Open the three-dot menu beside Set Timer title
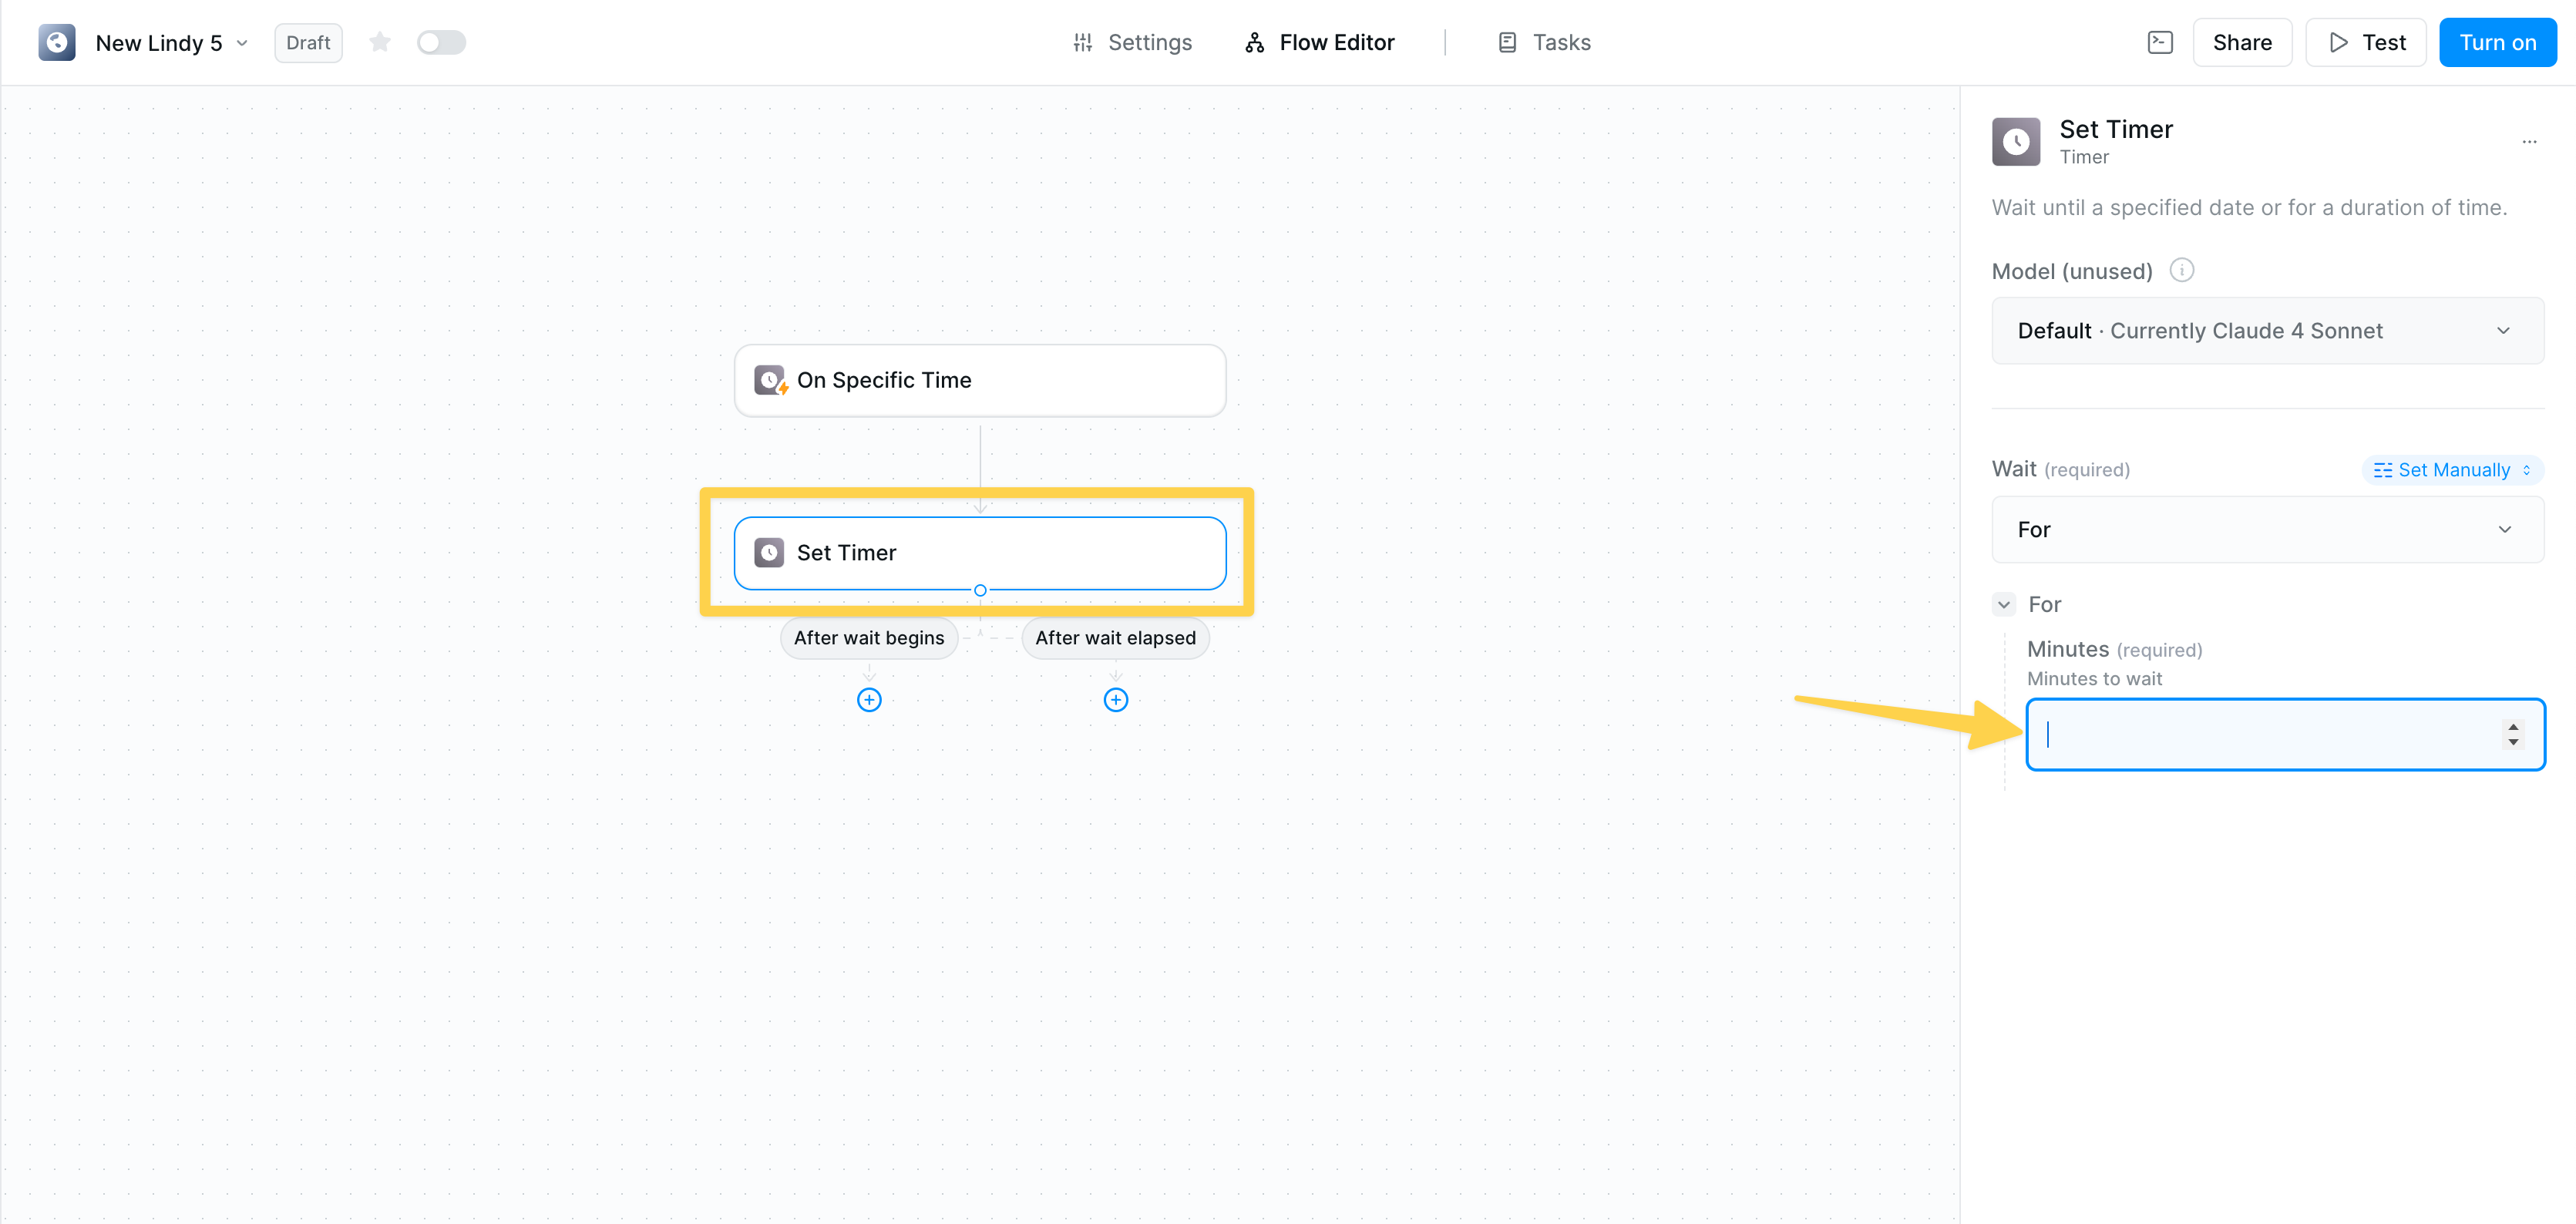This screenshot has height=1224, width=2576. (x=2530, y=141)
